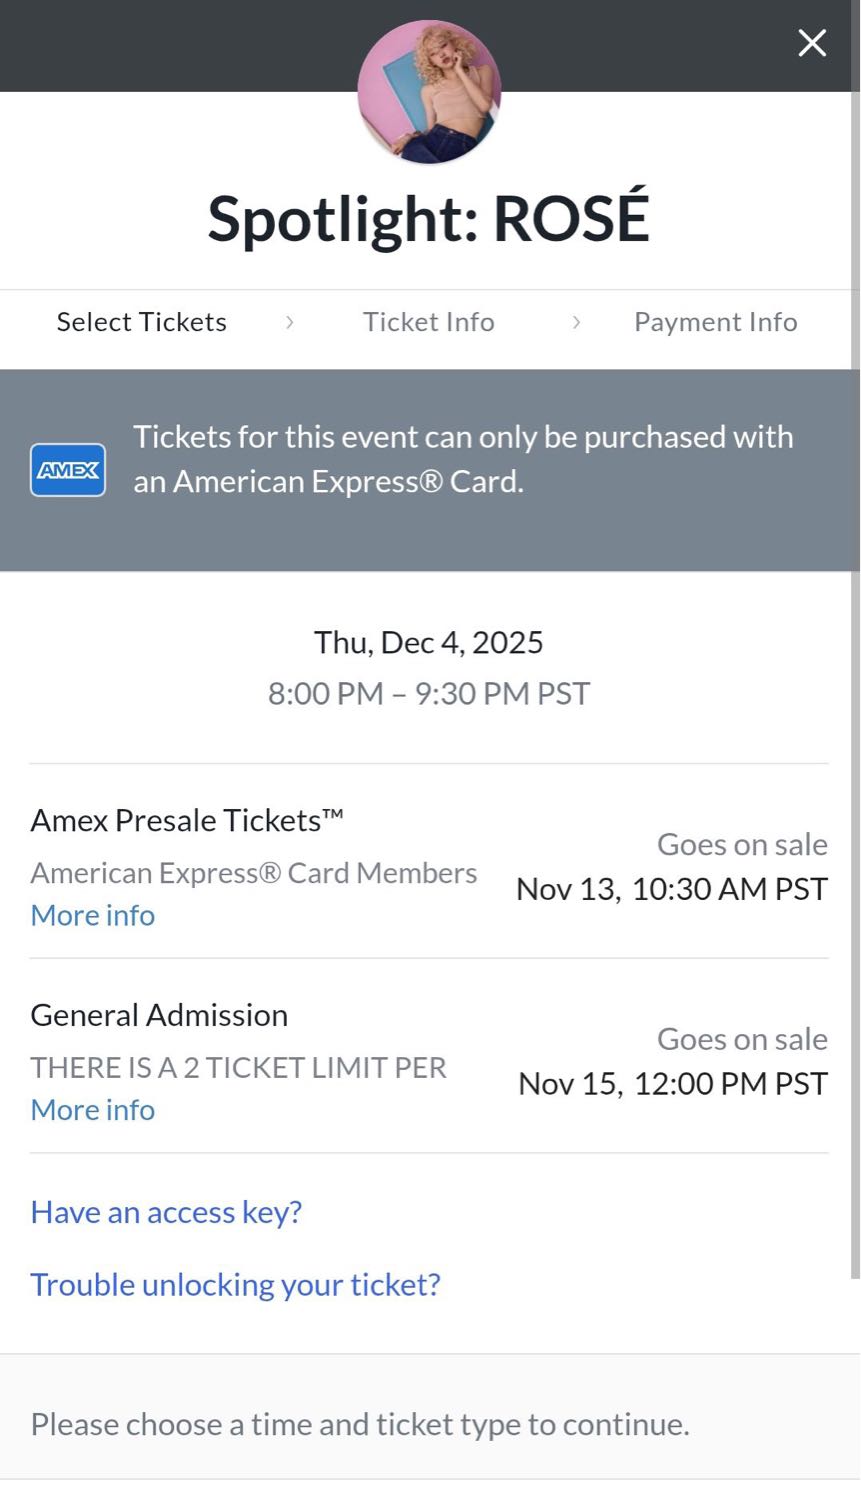Open More info for General Admission
The height and width of the screenshot is (1500, 861).
click(x=93, y=1110)
